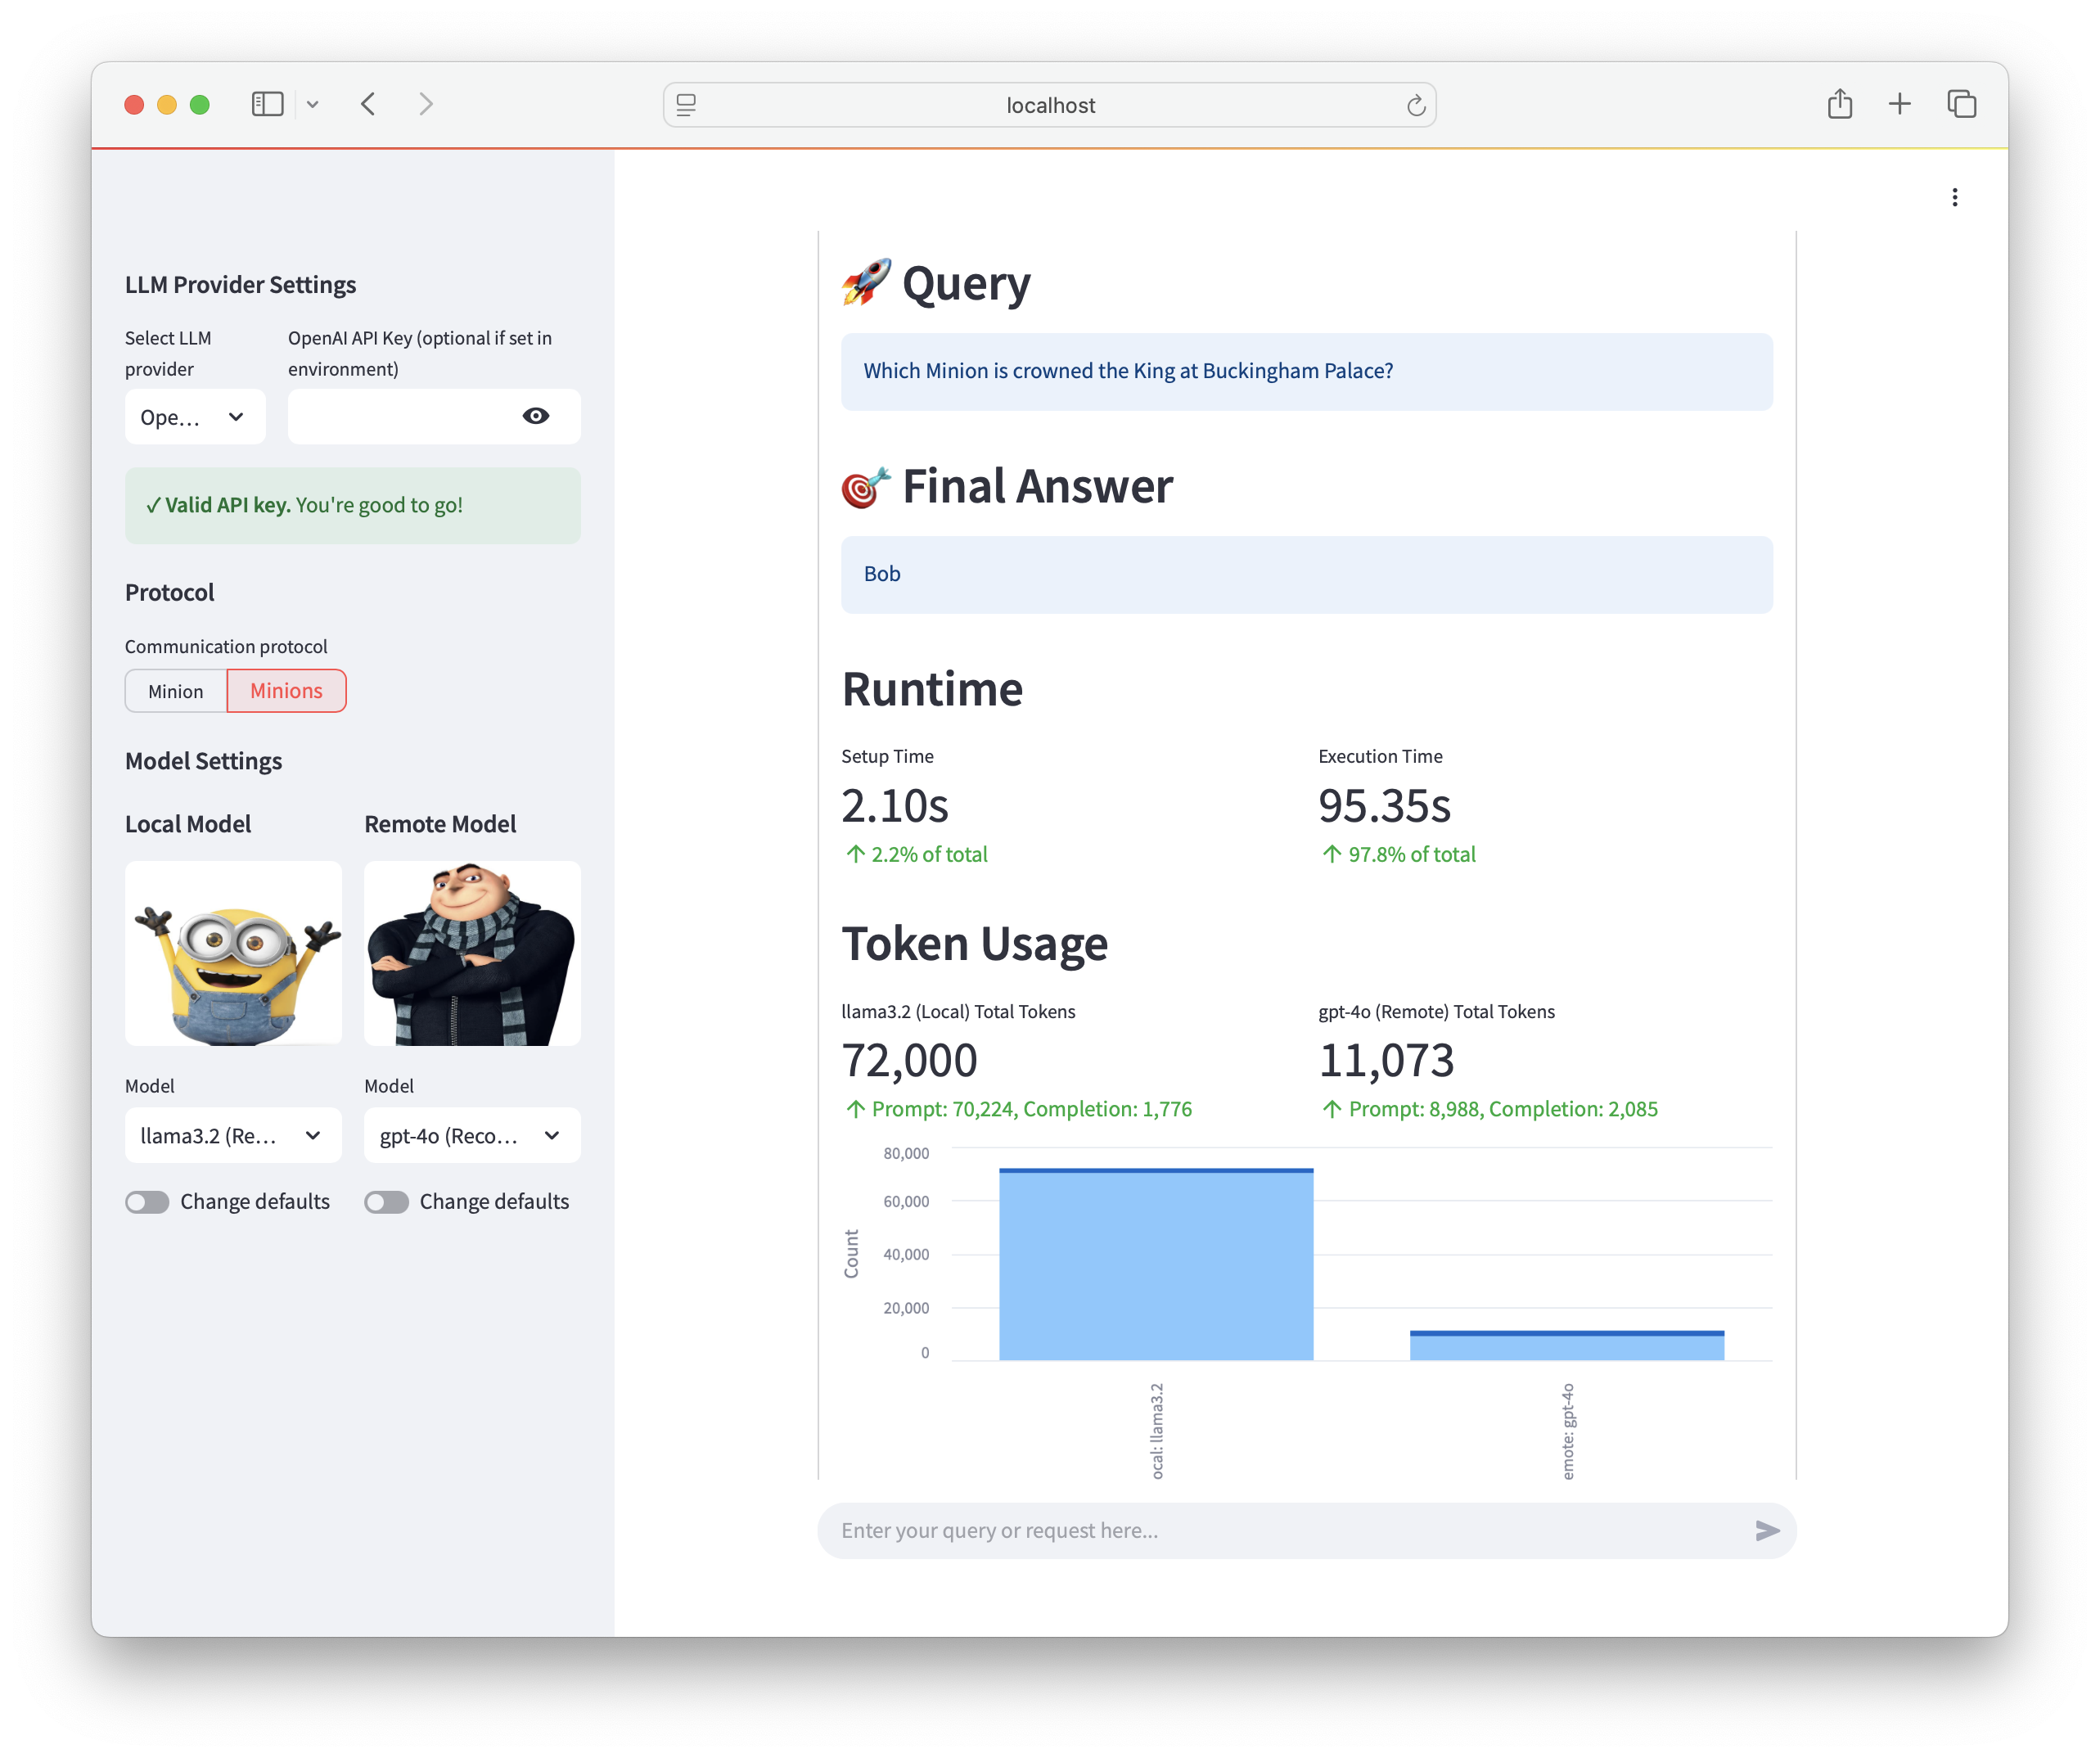
Task: Select the Minions protocol option
Action: tap(286, 691)
